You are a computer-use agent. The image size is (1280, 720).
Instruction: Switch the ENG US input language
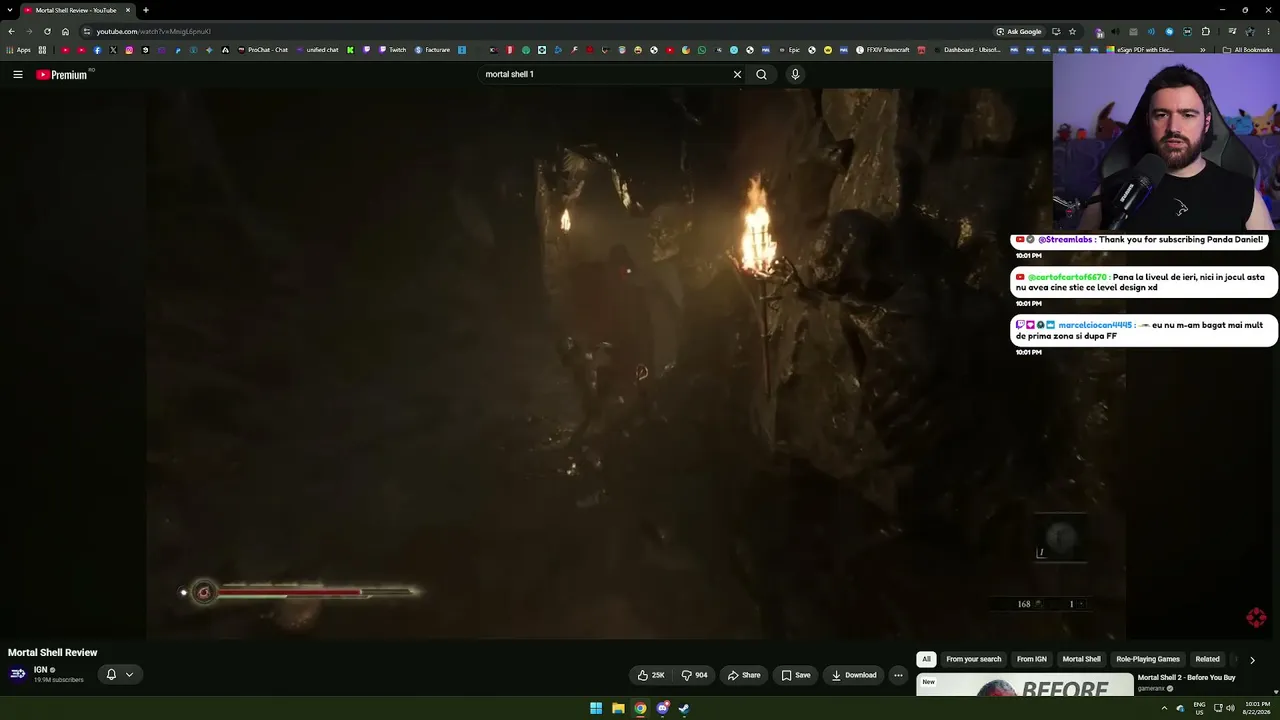(1199, 708)
